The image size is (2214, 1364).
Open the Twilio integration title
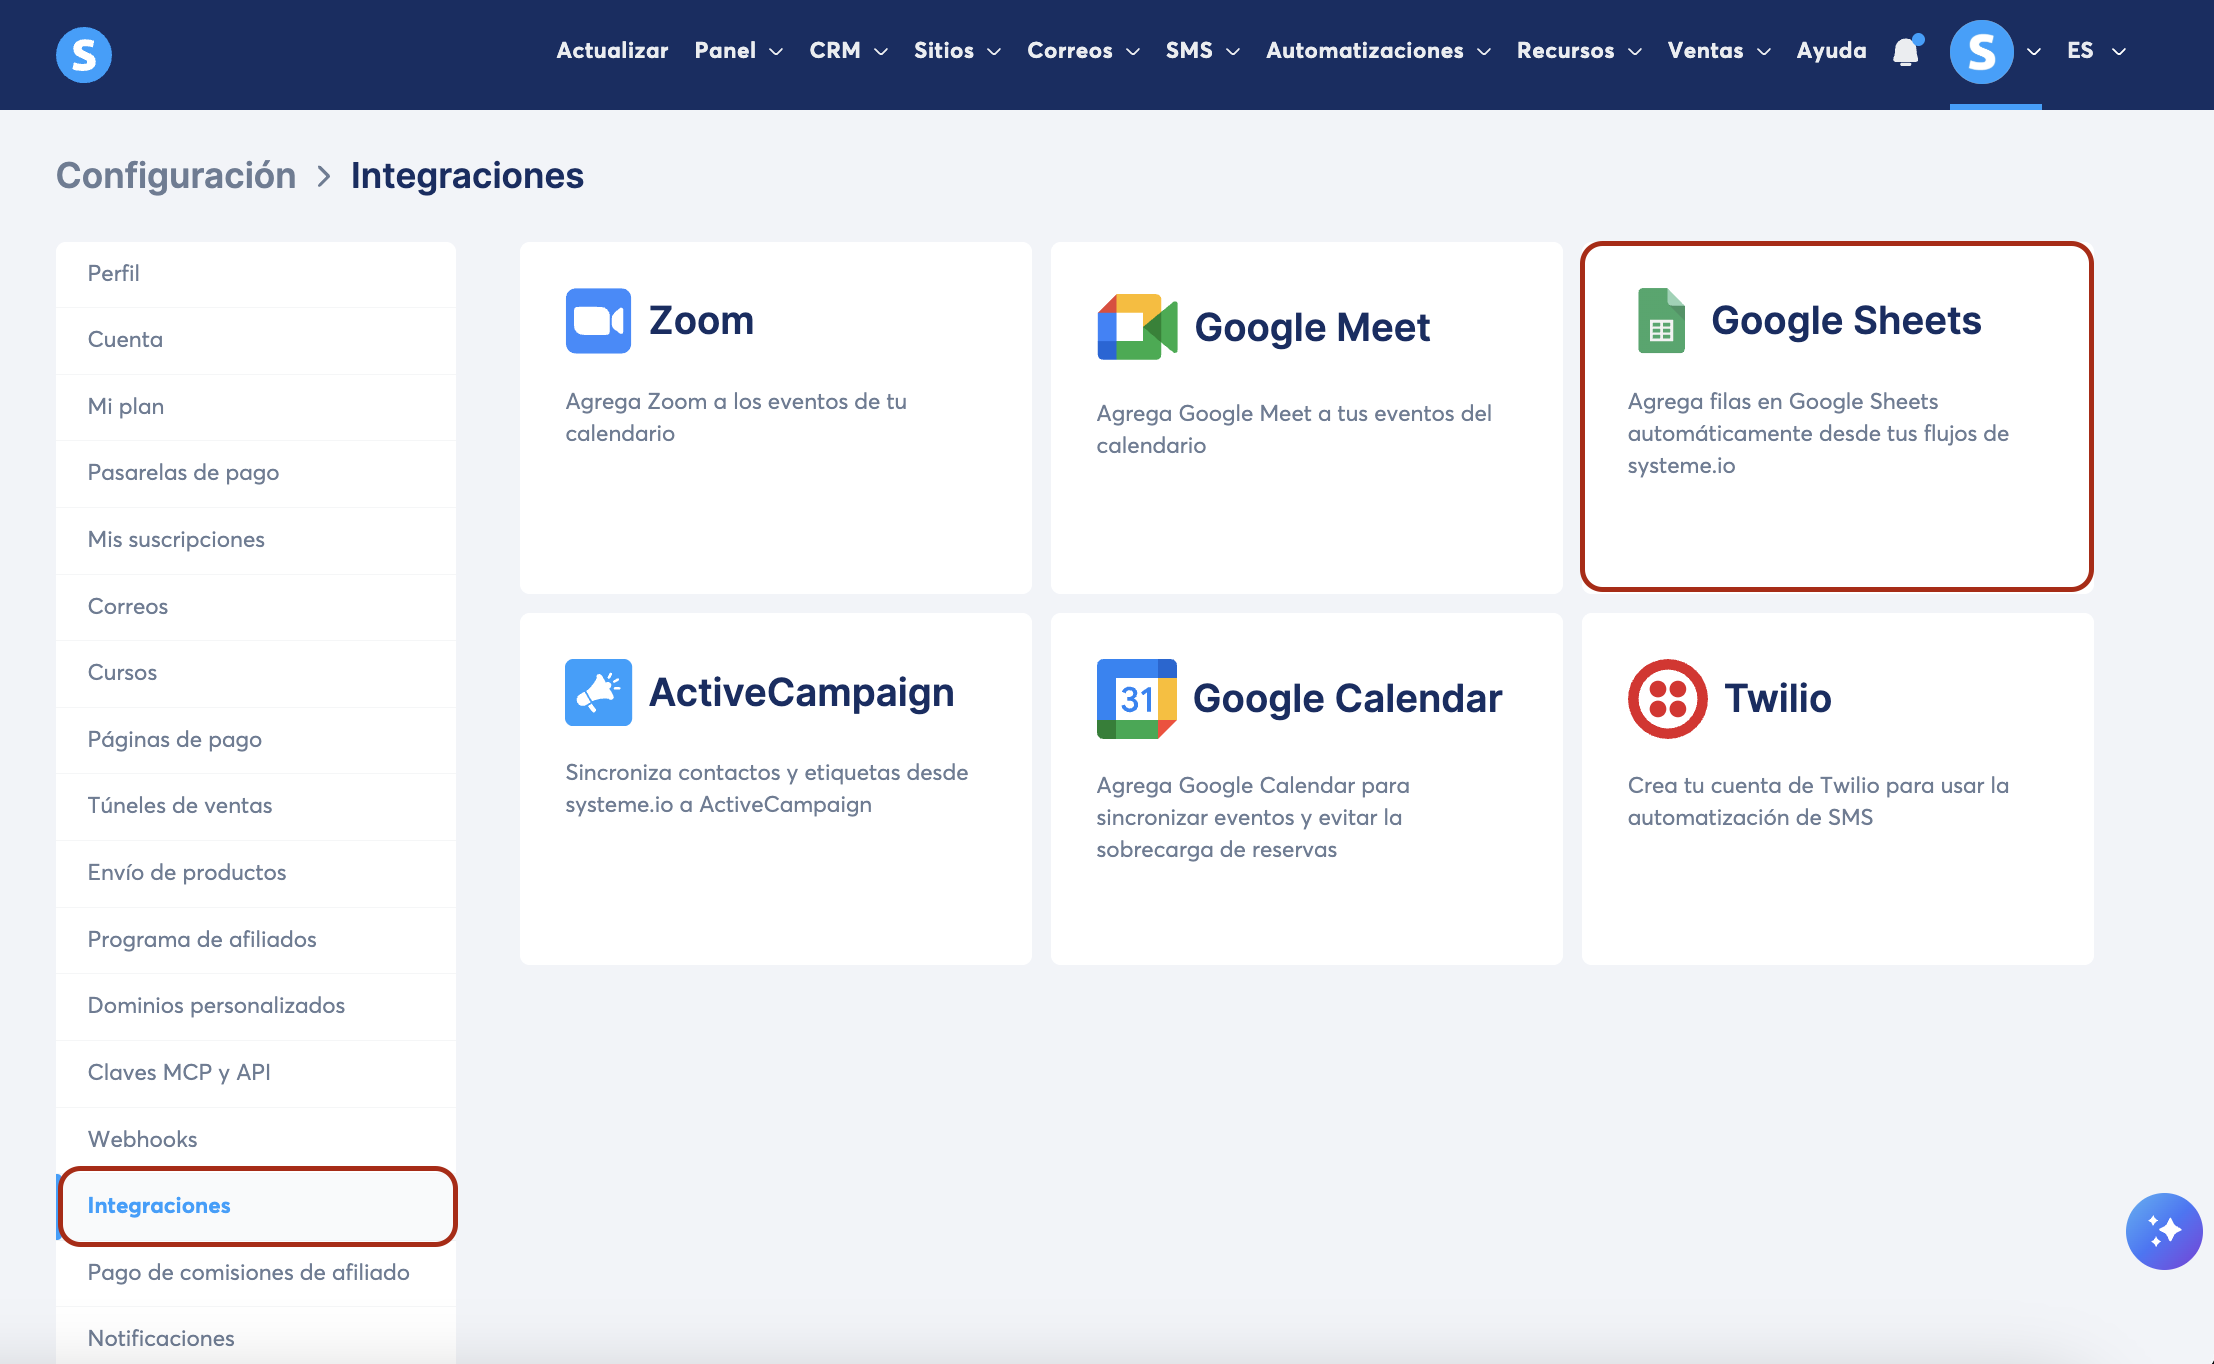[1778, 699]
